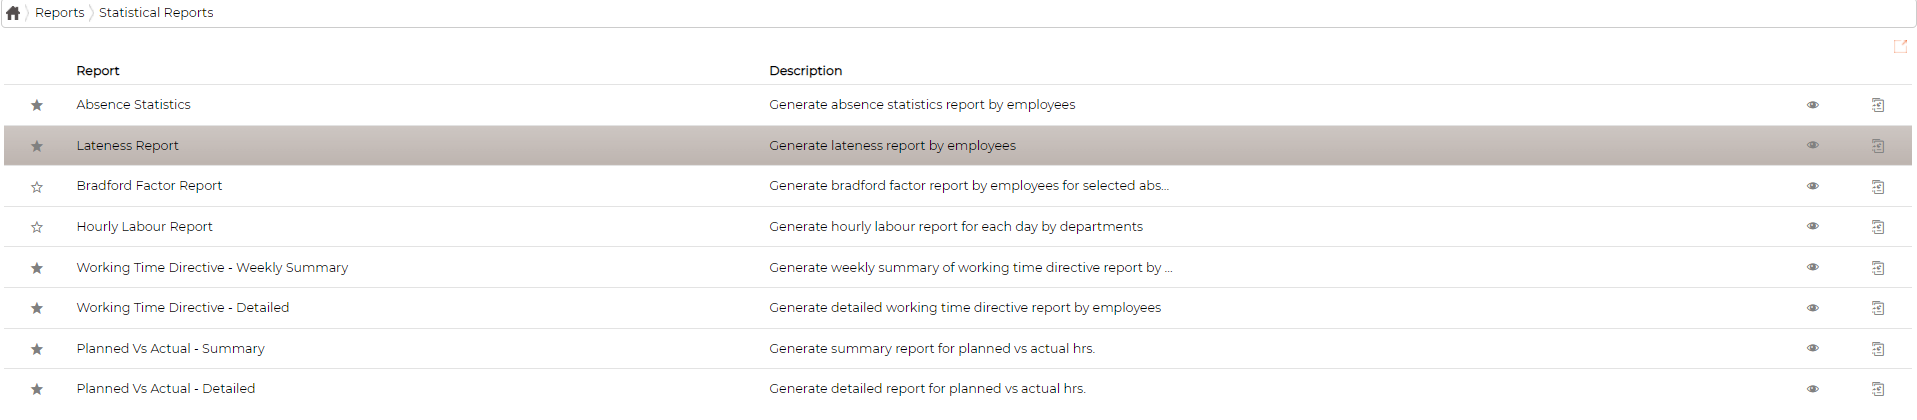This screenshot has height=420, width=1917.
Task: Generate the Absence Statistics report document icon
Action: [x=1878, y=105]
